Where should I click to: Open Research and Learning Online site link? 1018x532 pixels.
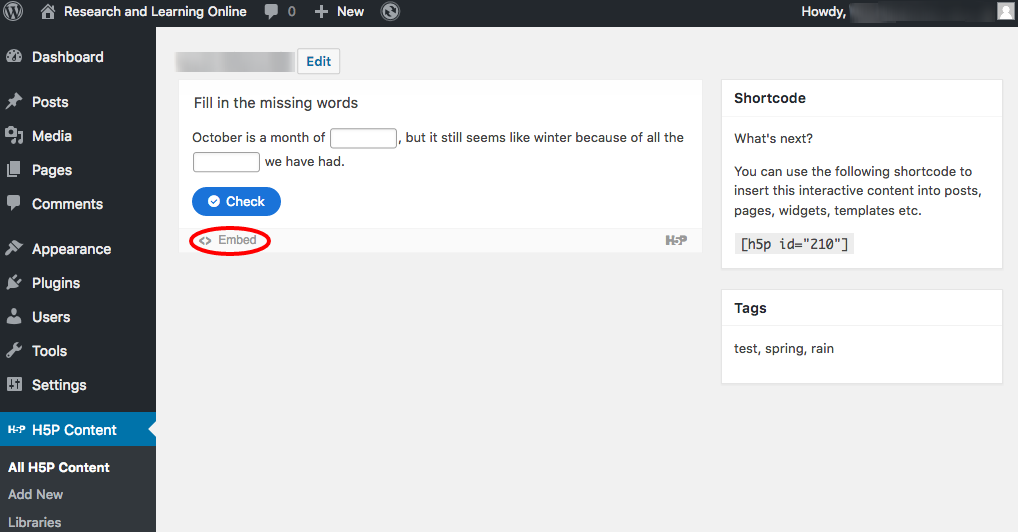coord(155,12)
